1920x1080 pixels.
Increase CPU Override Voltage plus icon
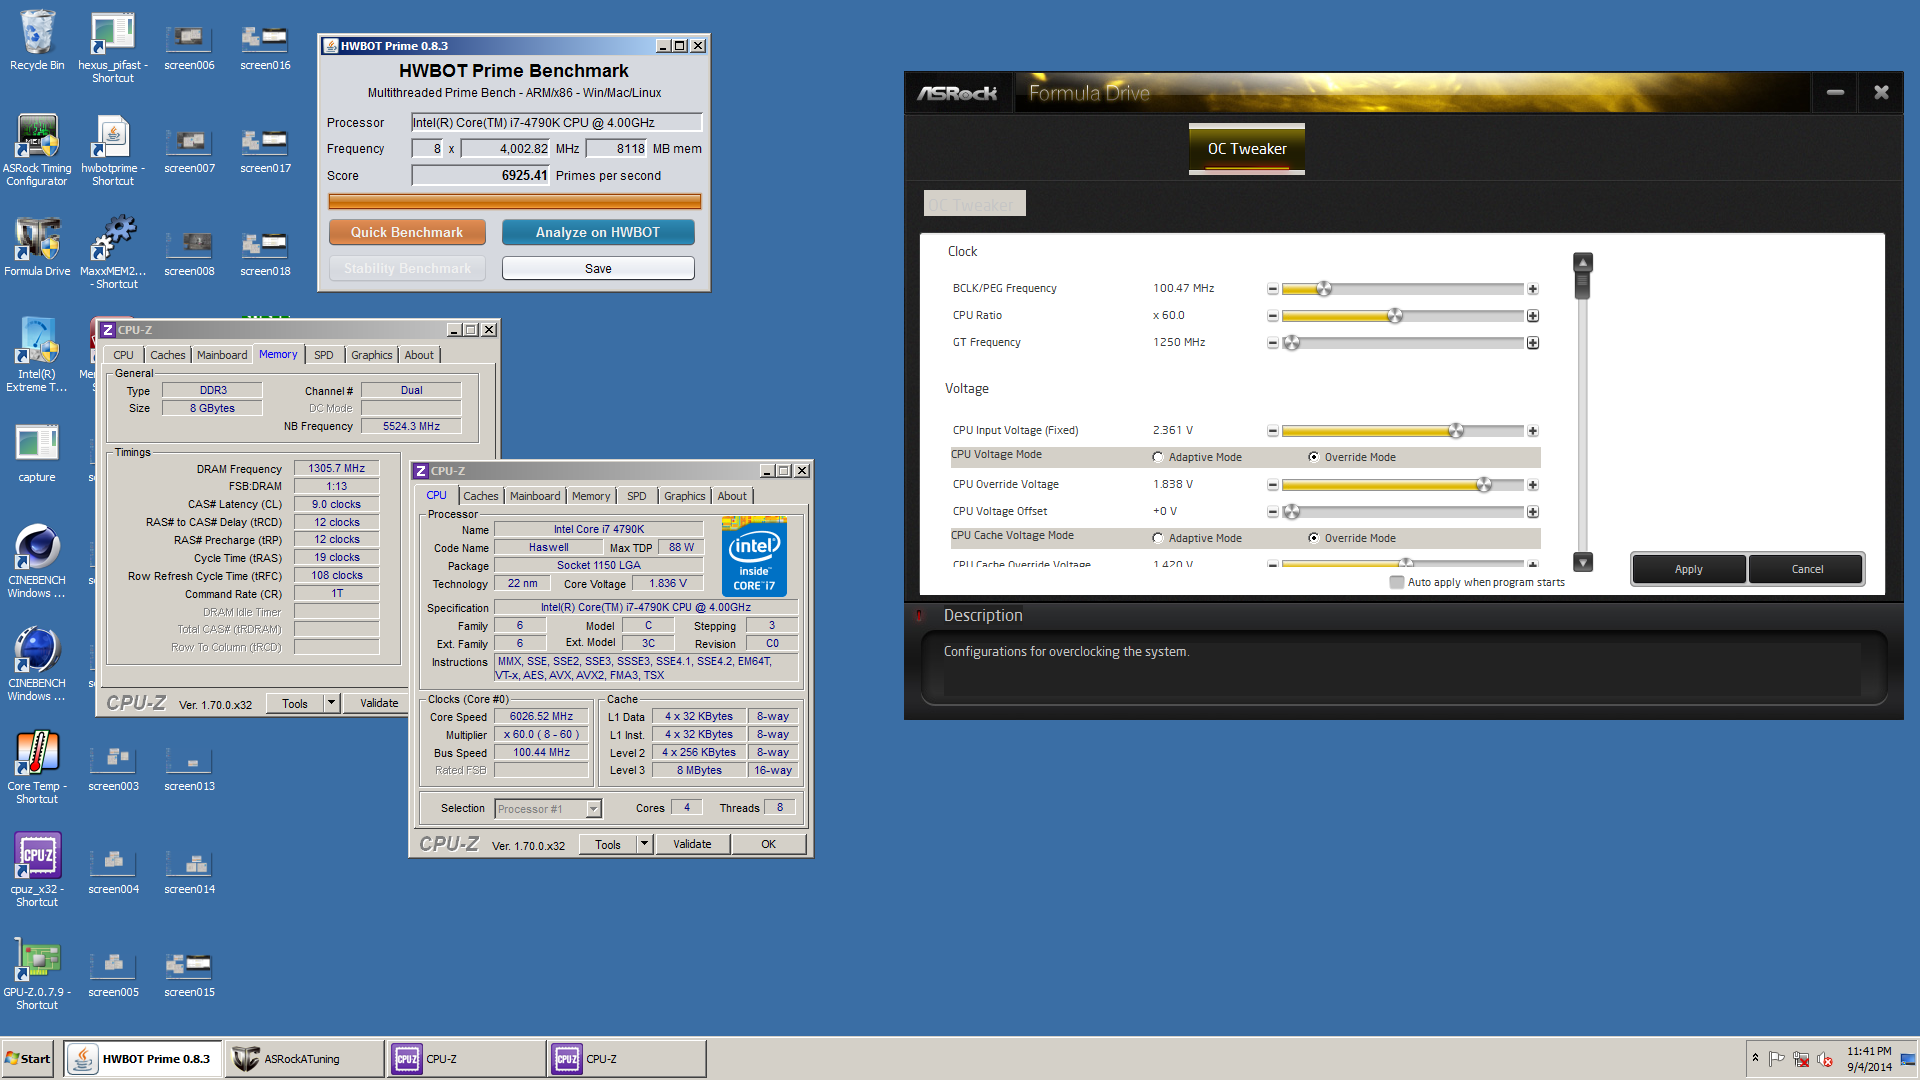(1532, 485)
